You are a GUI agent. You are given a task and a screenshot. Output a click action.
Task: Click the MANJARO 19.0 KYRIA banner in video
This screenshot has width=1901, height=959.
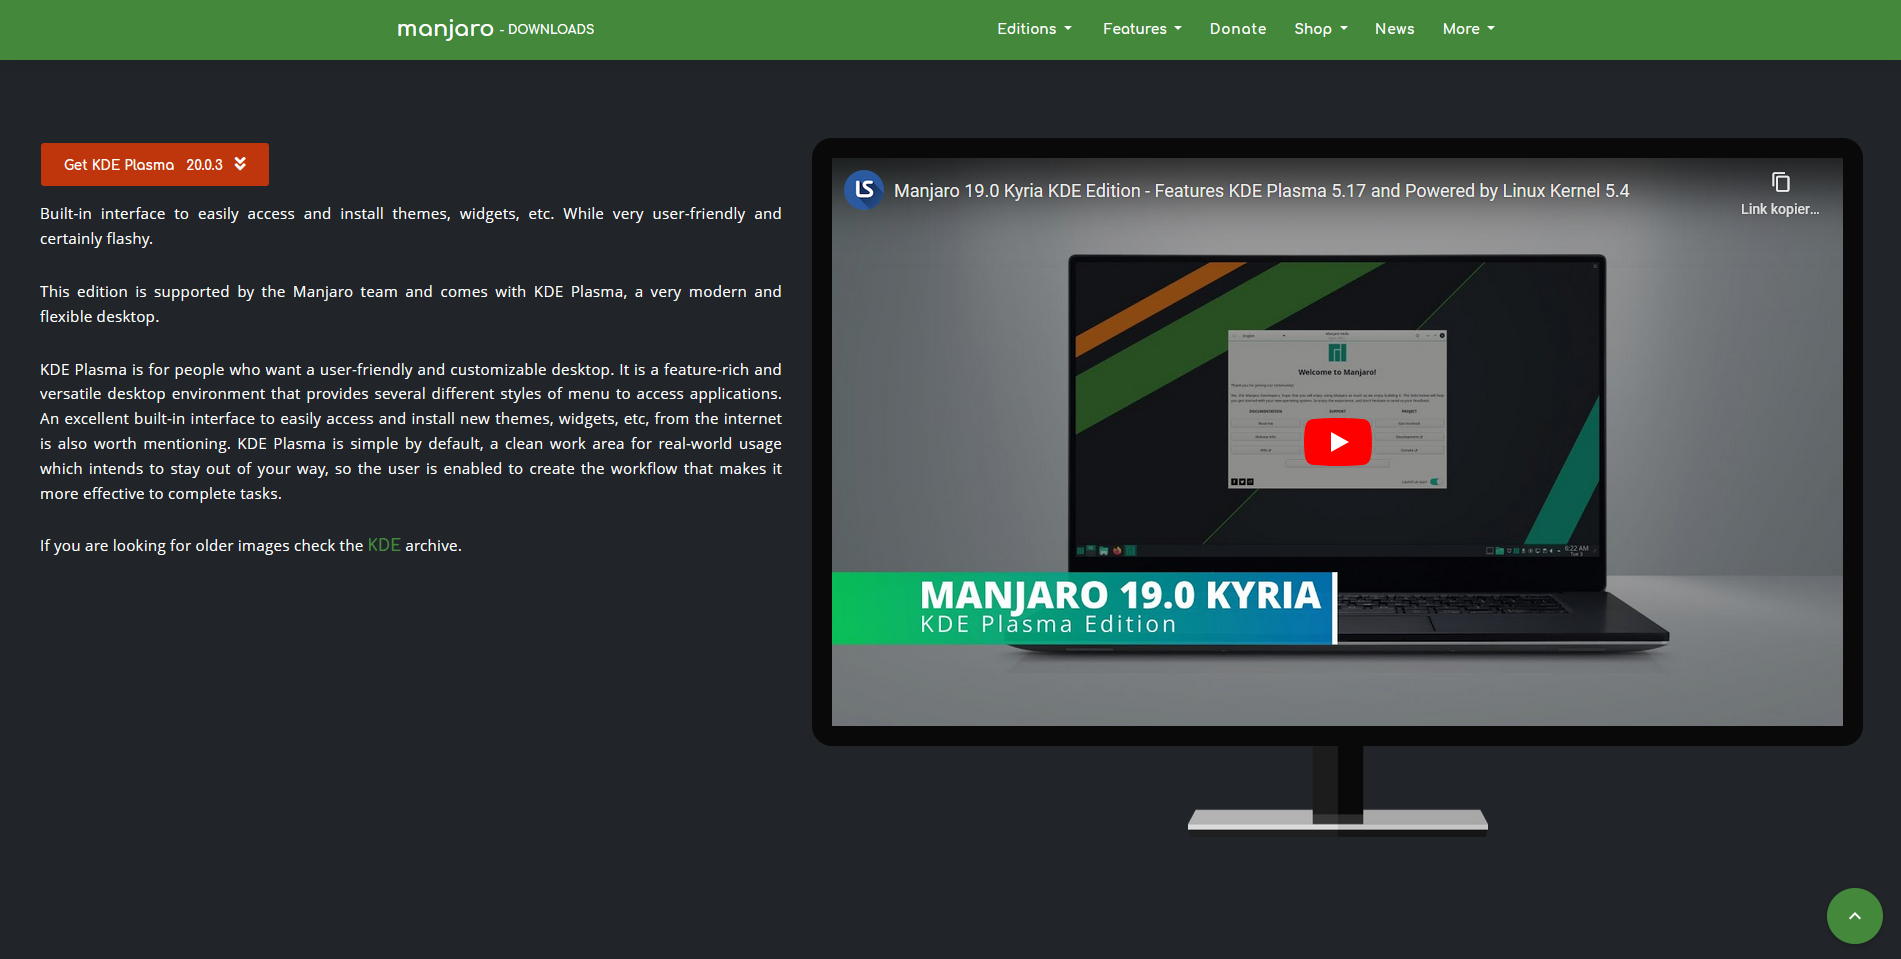(1084, 608)
